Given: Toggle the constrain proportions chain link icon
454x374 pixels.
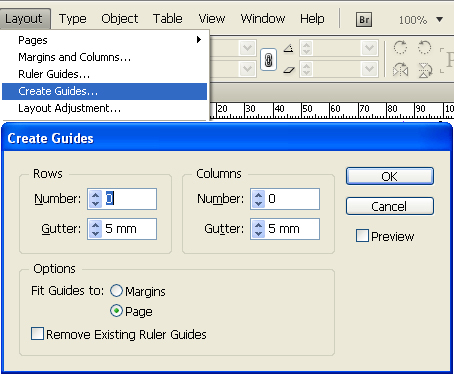Looking at the screenshot, I should click(x=268, y=60).
